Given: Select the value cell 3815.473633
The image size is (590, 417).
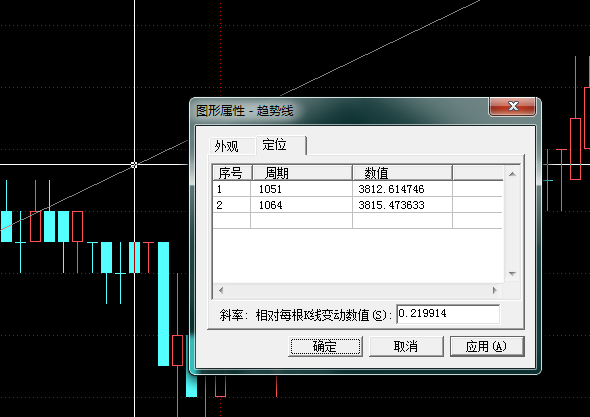Looking at the screenshot, I should pyautogui.click(x=402, y=205).
